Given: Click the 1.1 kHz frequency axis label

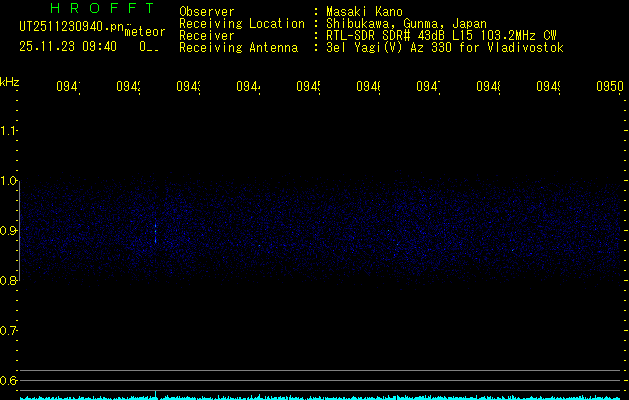Looking at the screenshot, I should coord(8,130).
